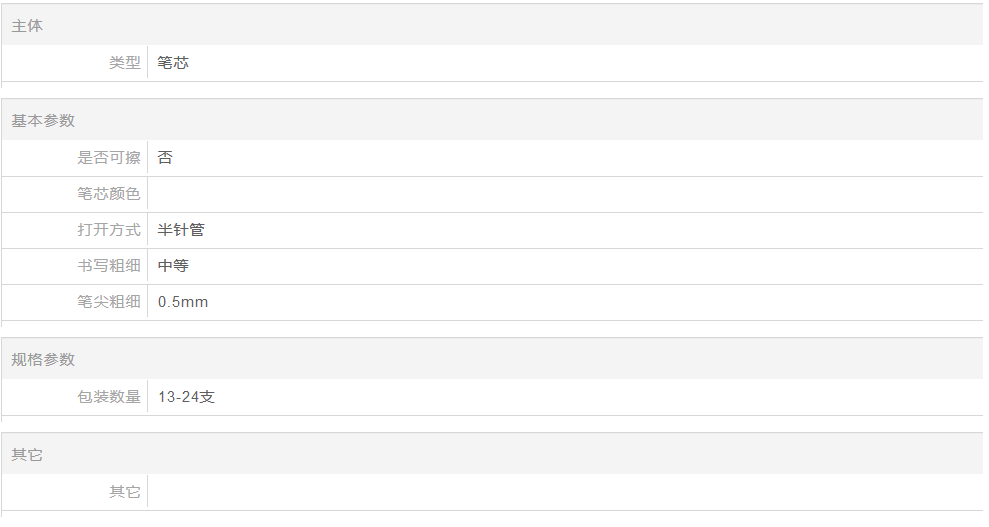
Task: Select the 是否可擦 row label
Action: pyautogui.click(x=109, y=158)
